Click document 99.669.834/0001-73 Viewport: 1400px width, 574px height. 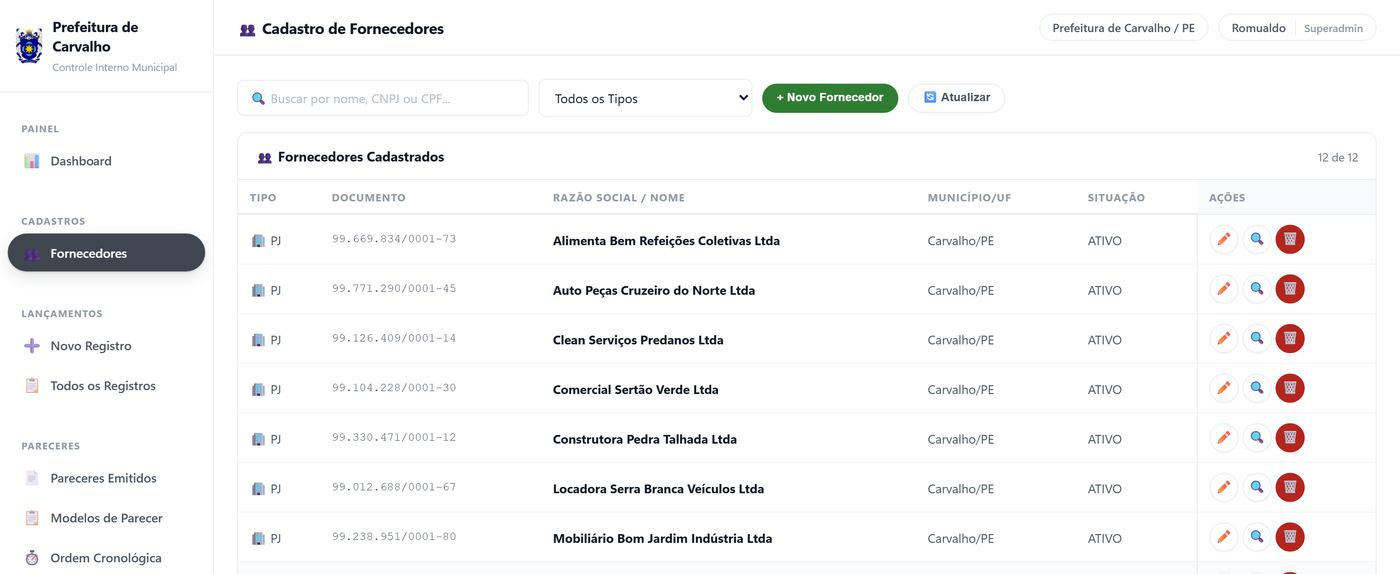(x=394, y=239)
